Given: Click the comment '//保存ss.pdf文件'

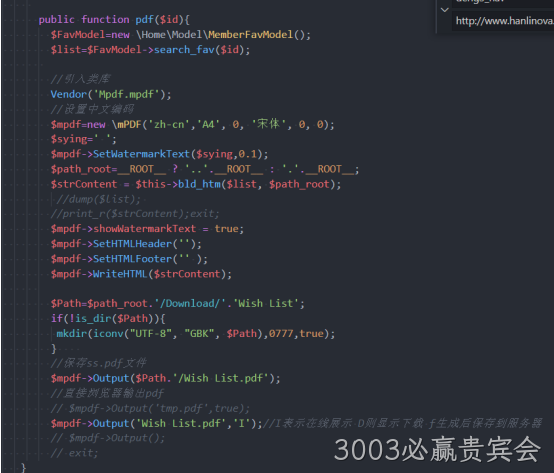Looking at the screenshot, I should click(x=98, y=363).
